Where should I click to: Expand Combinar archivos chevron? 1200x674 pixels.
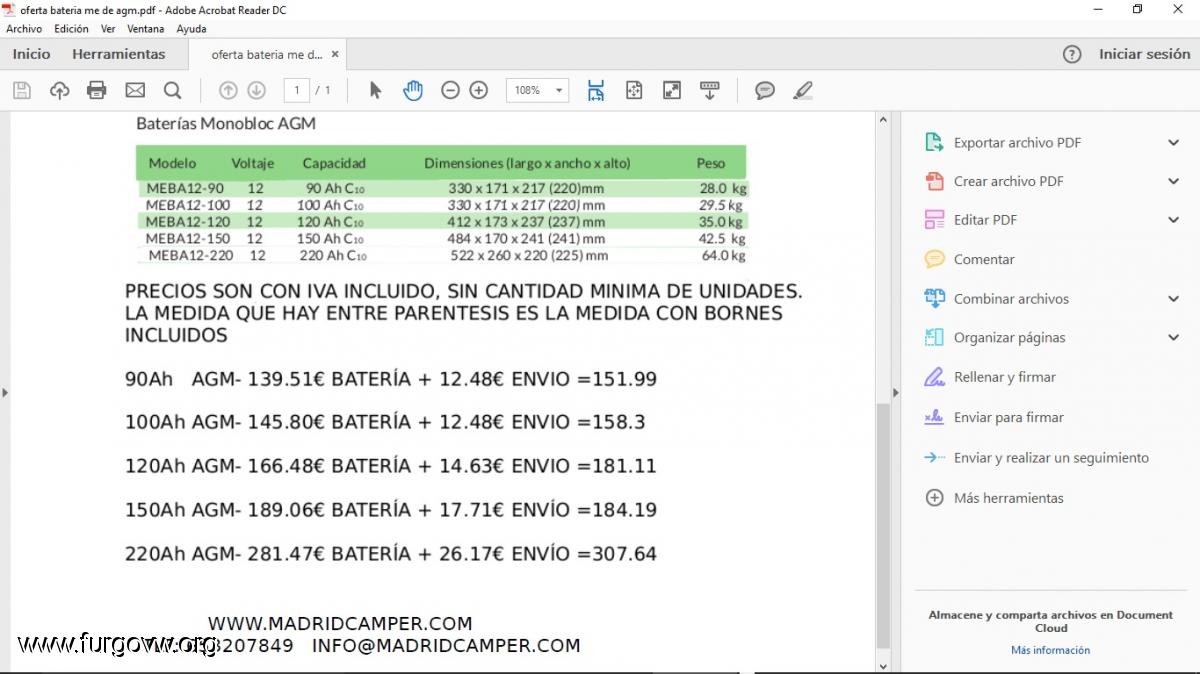coord(1173,299)
